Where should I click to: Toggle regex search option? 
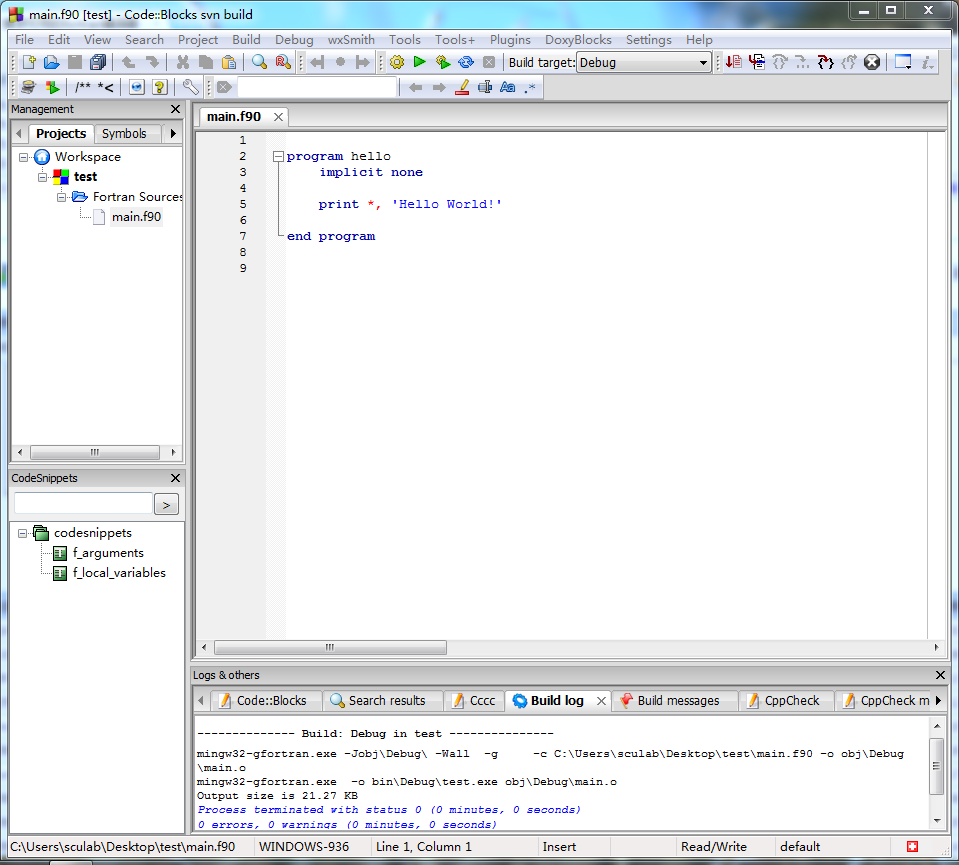[530, 87]
